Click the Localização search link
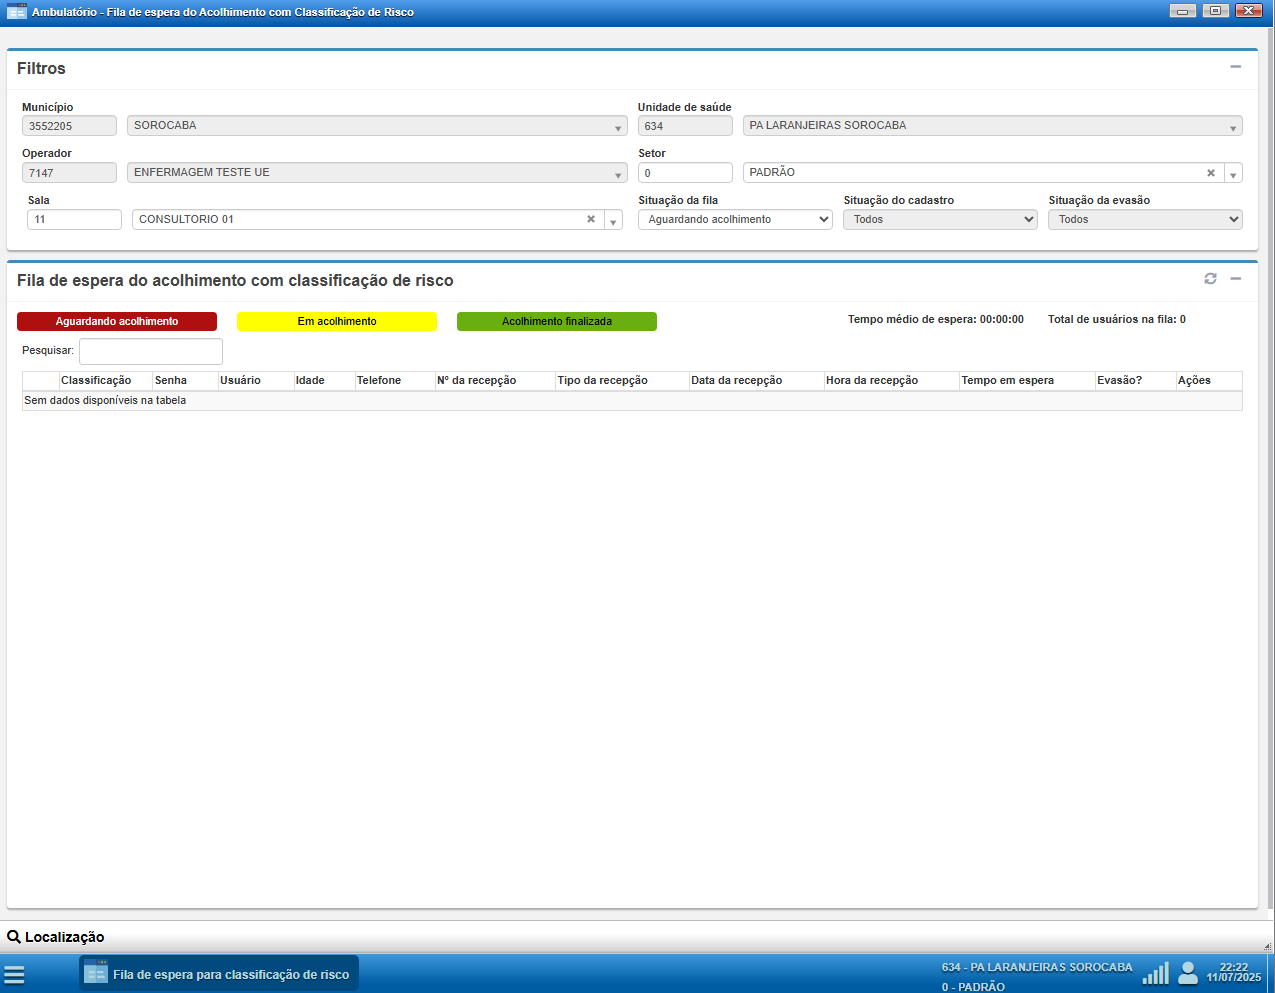 pyautogui.click(x=56, y=937)
